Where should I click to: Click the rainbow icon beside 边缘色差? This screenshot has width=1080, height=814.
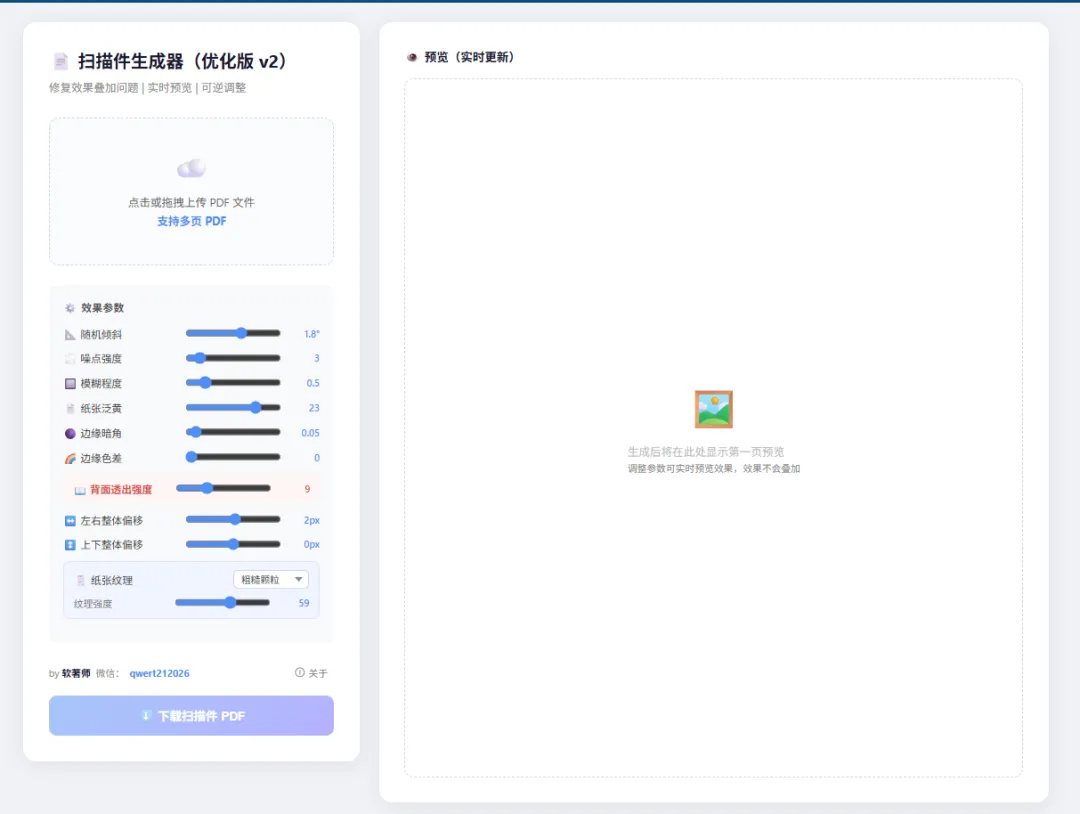70,459
